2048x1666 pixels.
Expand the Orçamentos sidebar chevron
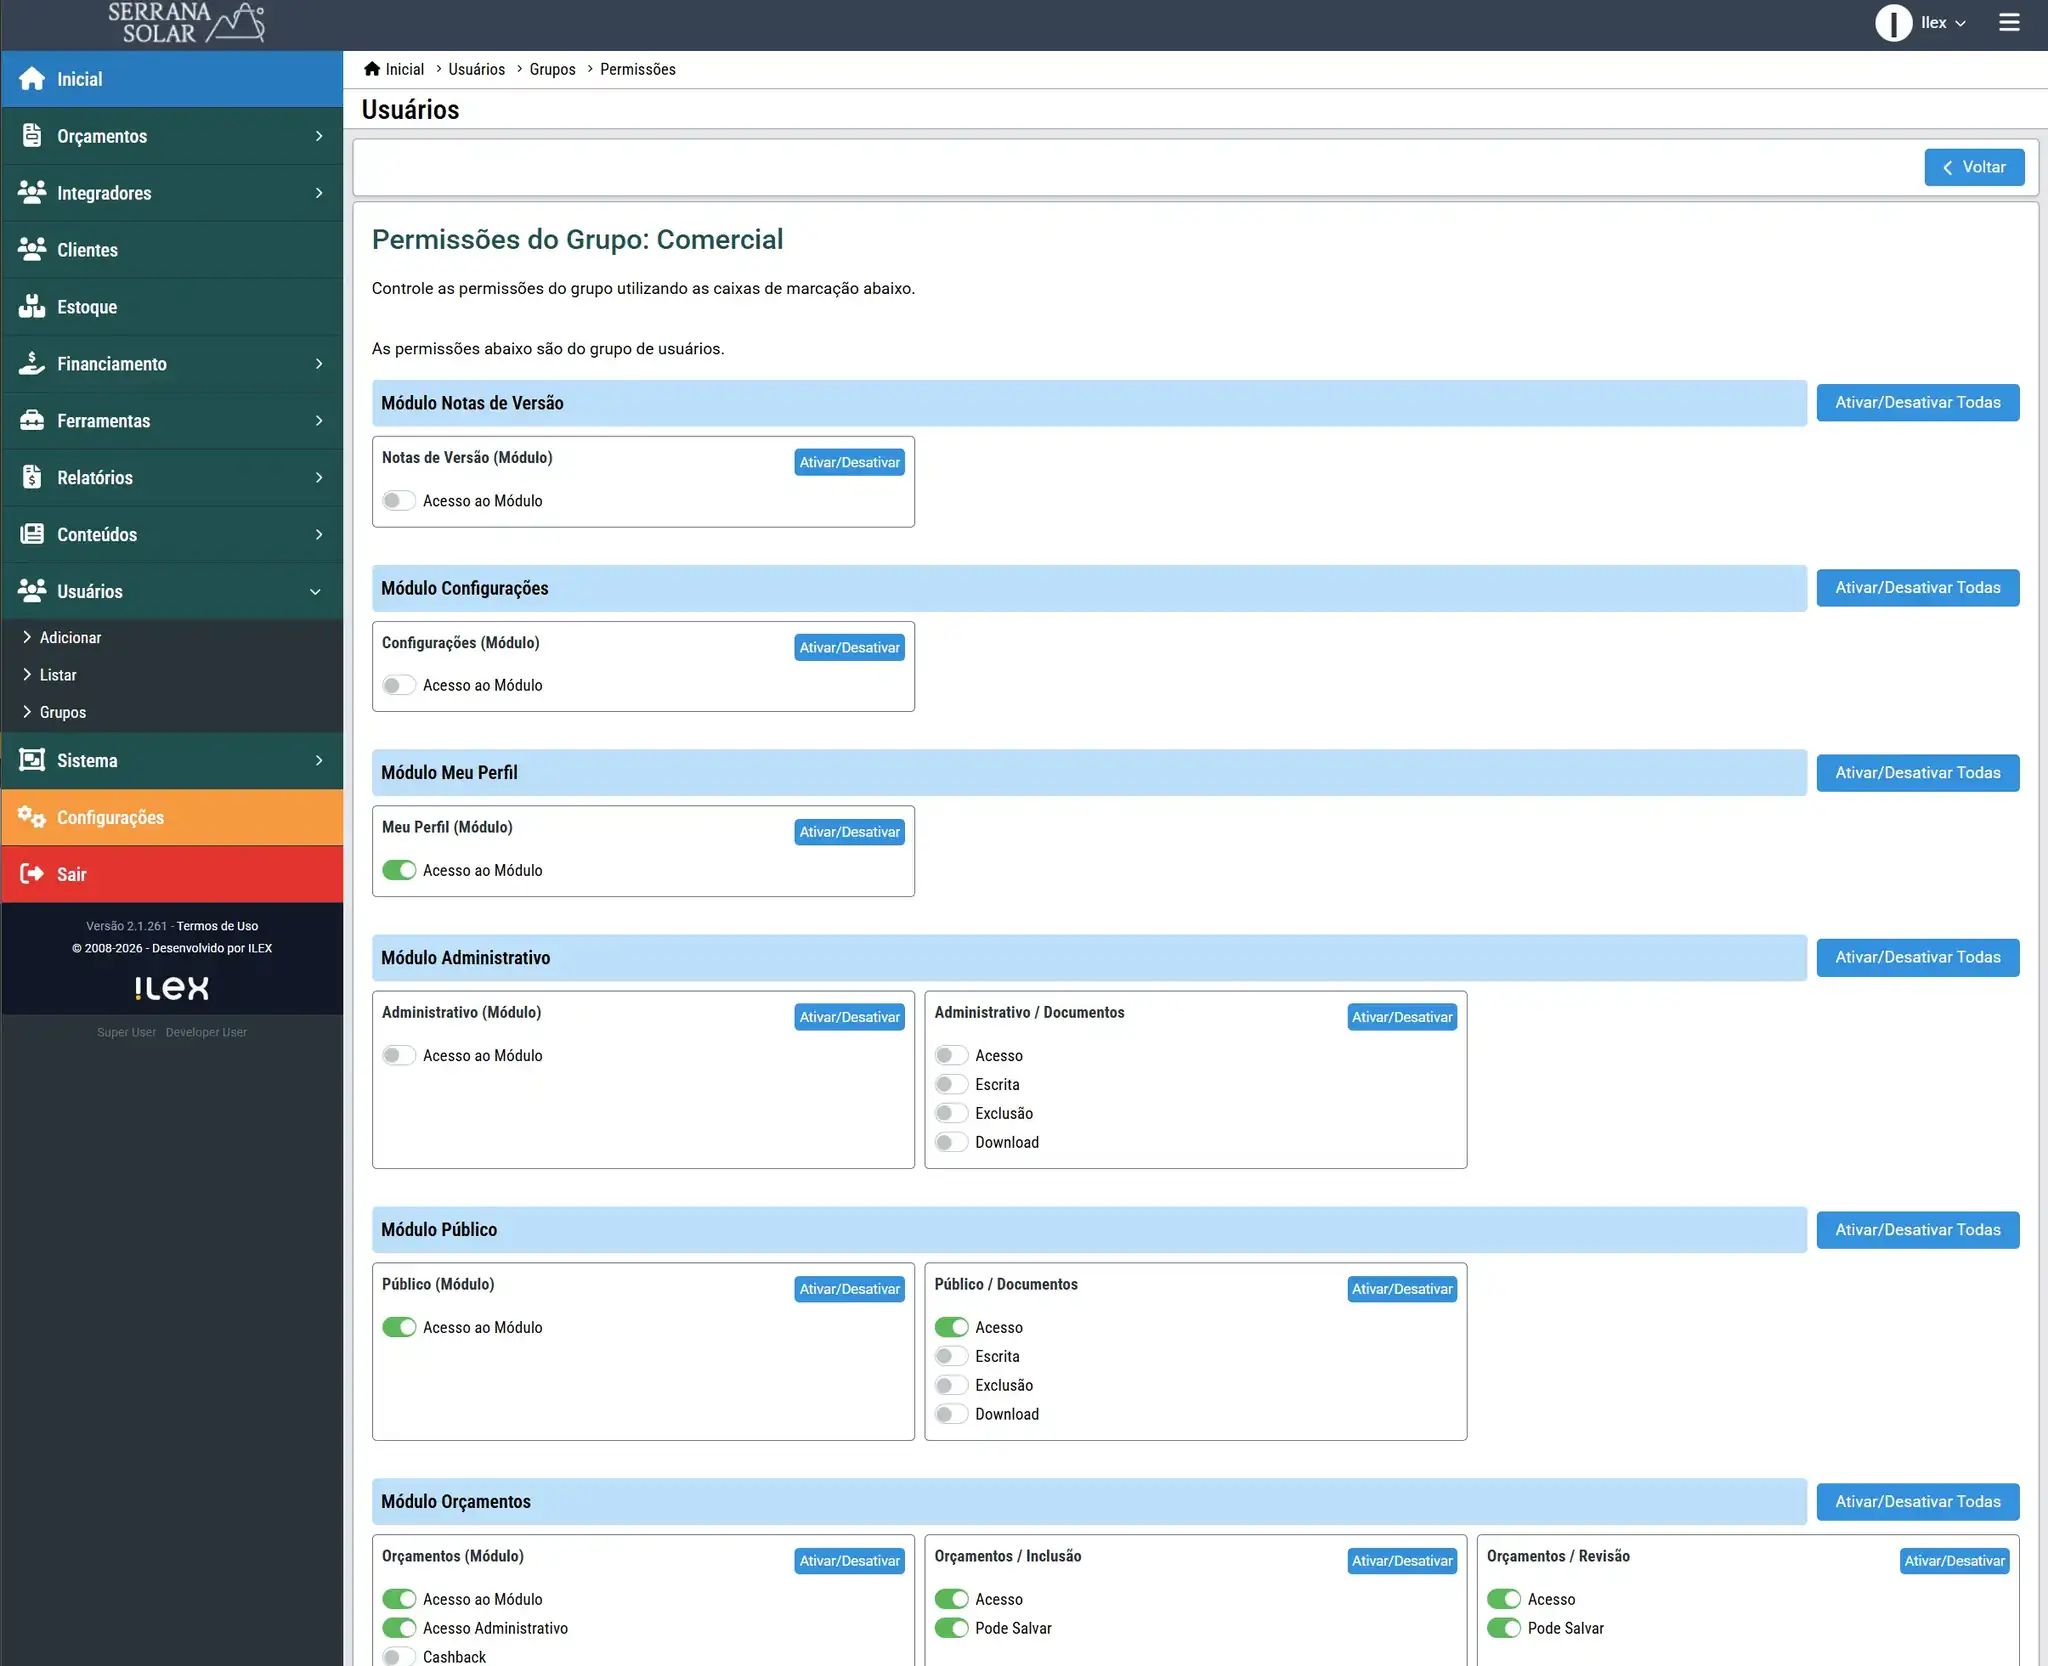coord(319,136)
